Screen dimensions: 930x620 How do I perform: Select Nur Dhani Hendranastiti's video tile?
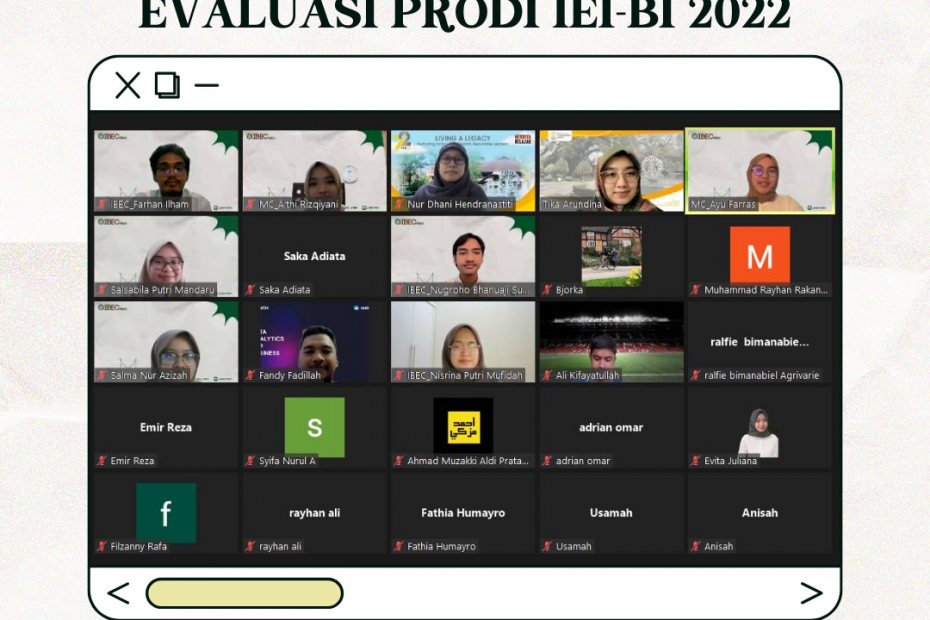click(x=462, y=170)
